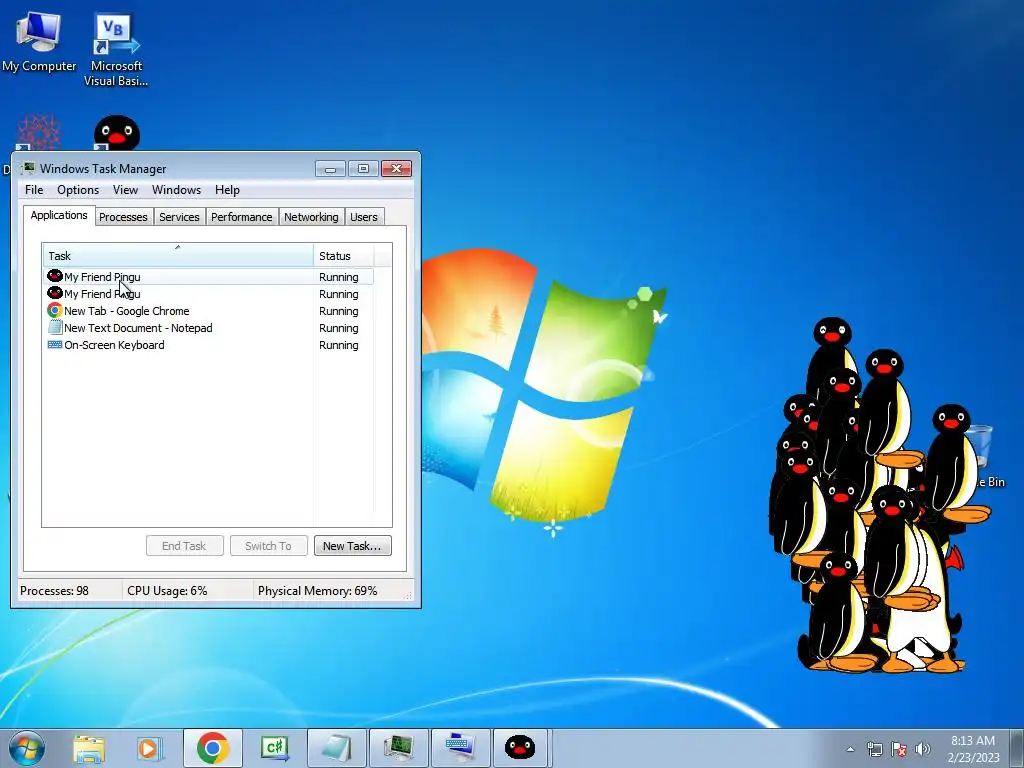Click the New Task... button

[x=353, y=546]
